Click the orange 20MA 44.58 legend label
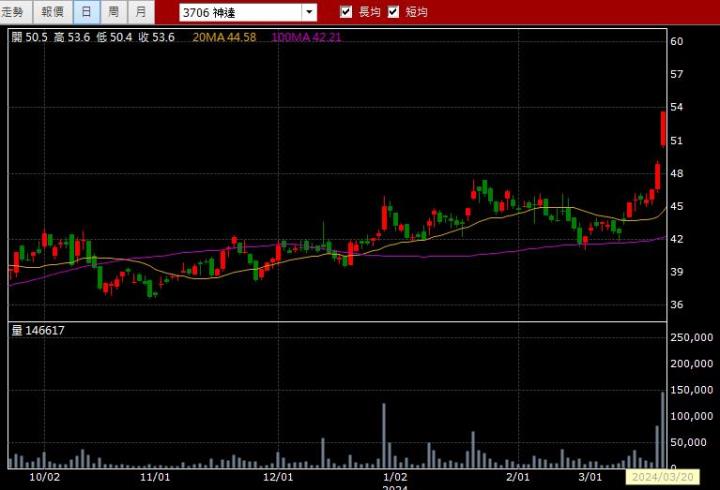720x490 pixels. (224, 37)
